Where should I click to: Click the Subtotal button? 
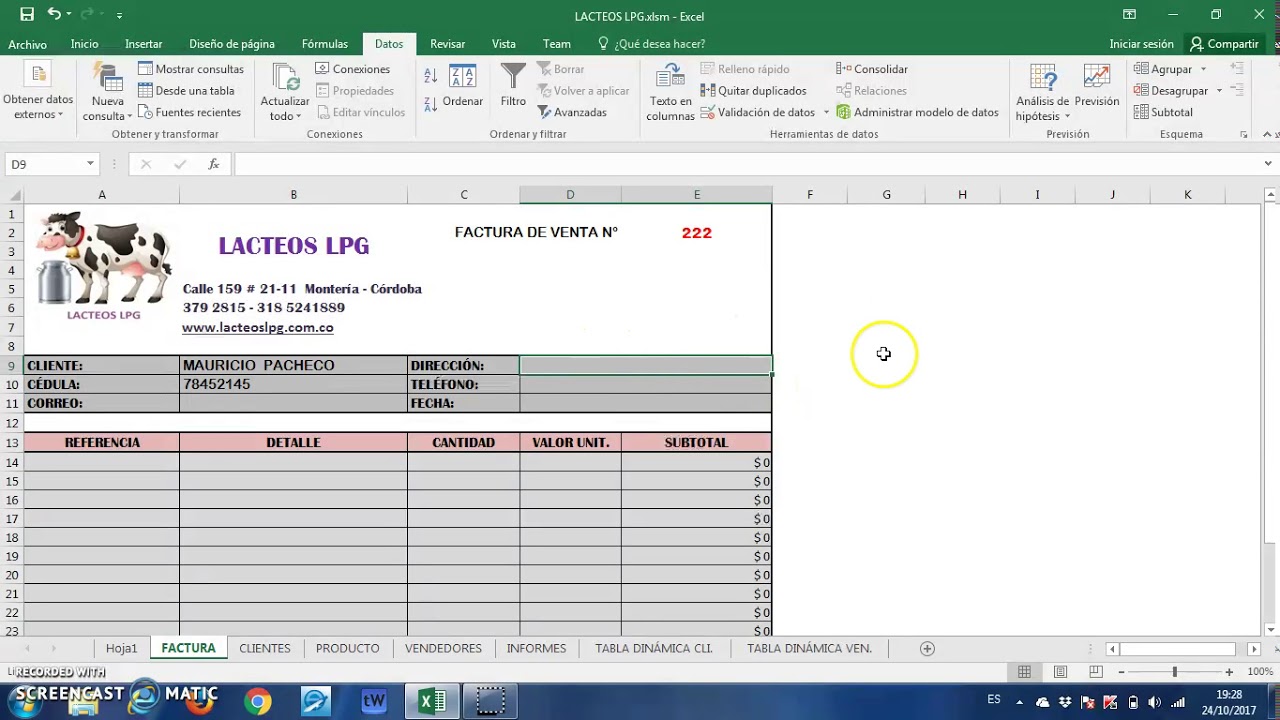point(1163,112)
